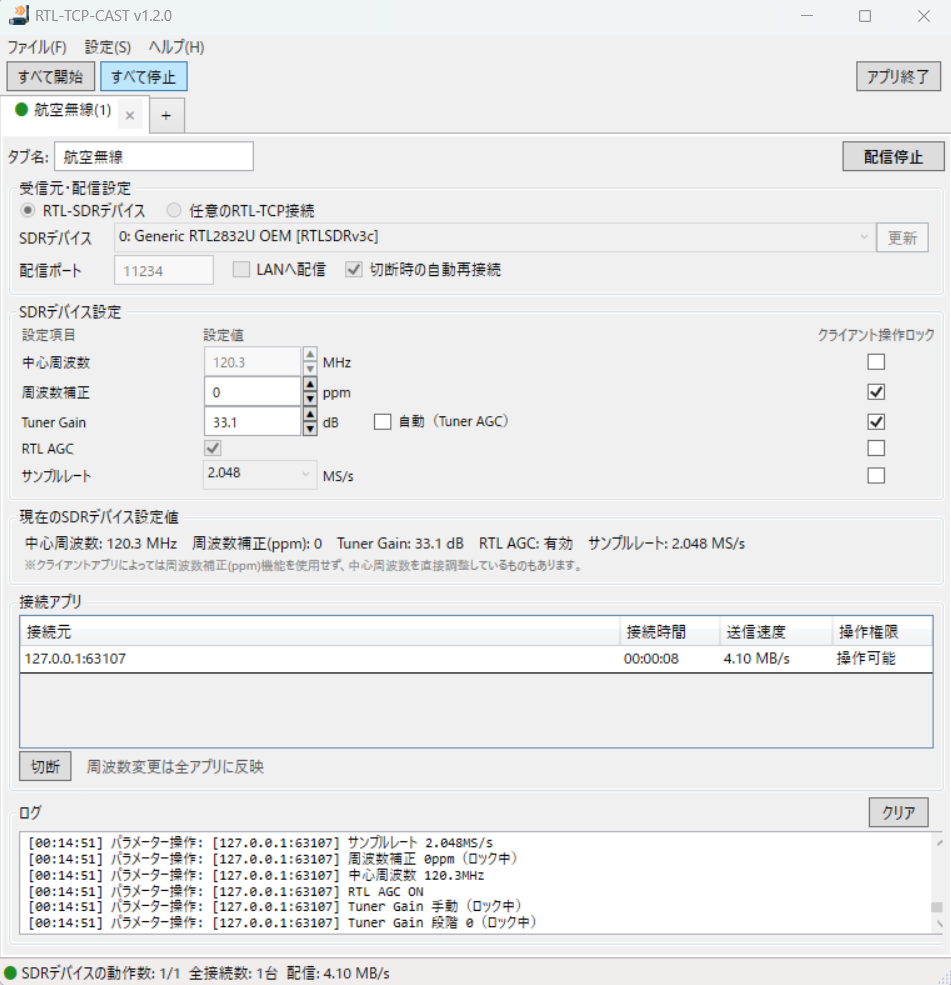The image size is (951, 985).
Task: Click the アプリ終了 button
Action: [x=898, y=77]
